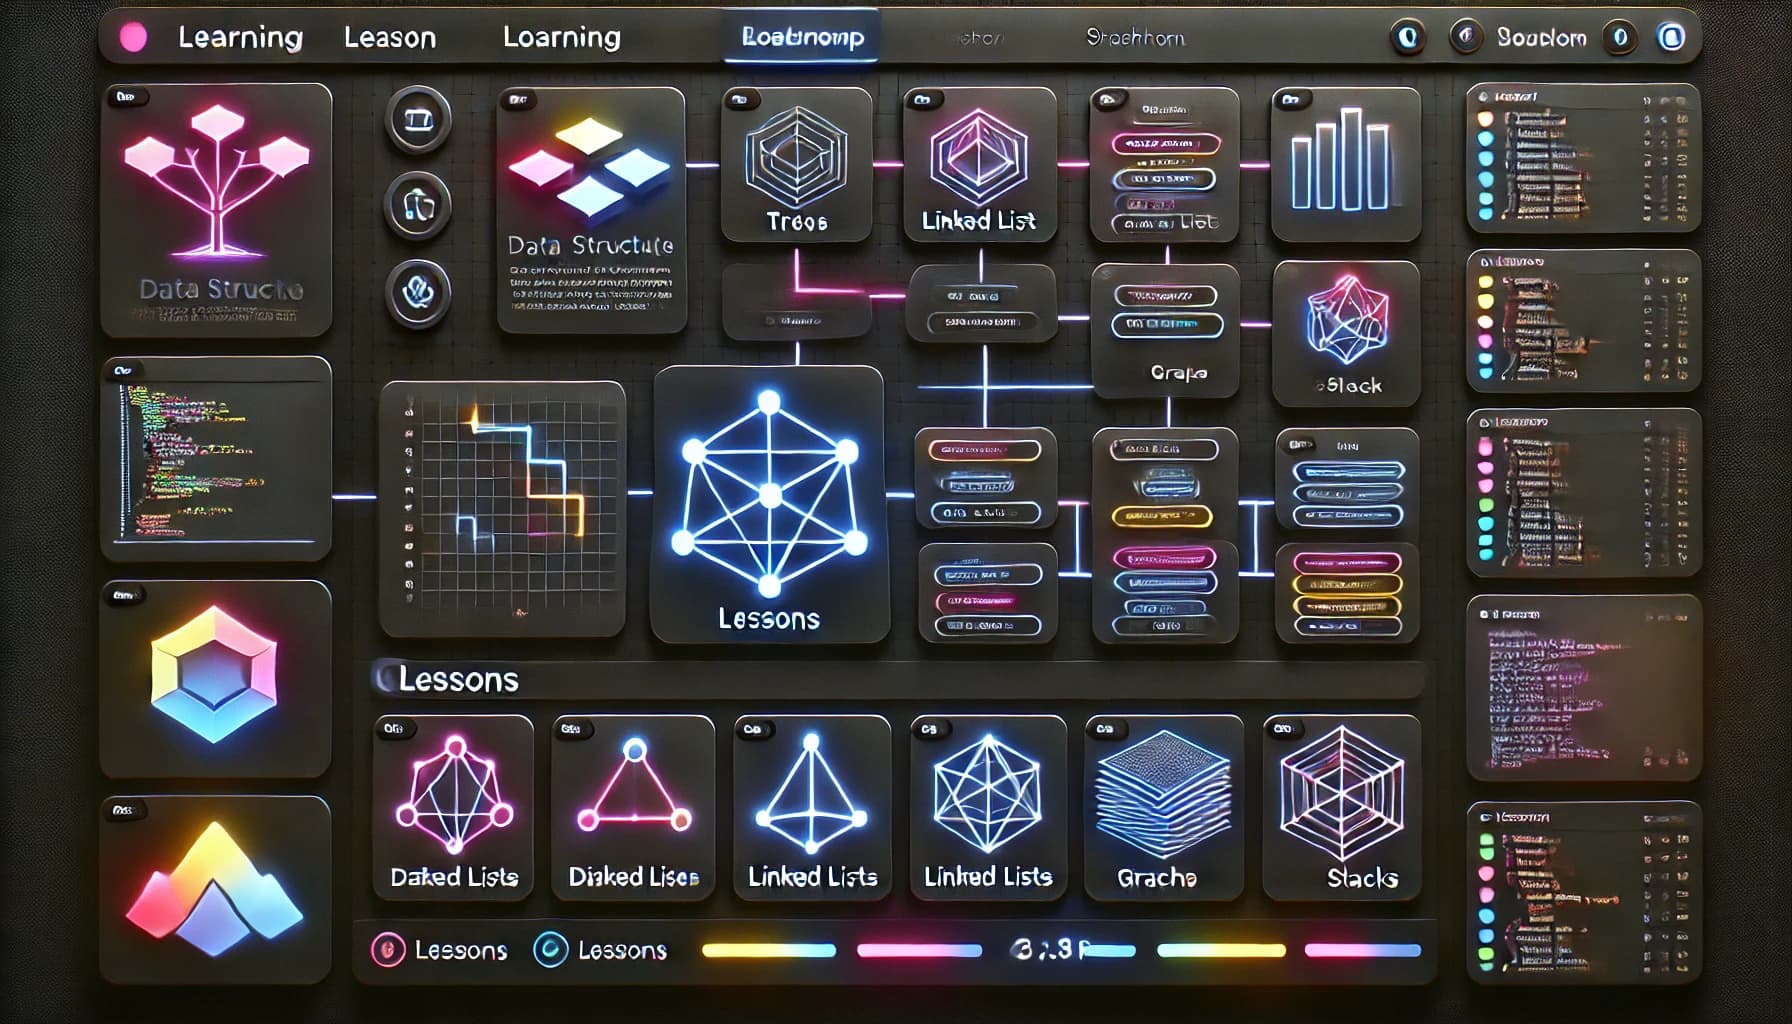
Task: Open the Linked Lists hexagon lesson card
Action: coord(988,807)
